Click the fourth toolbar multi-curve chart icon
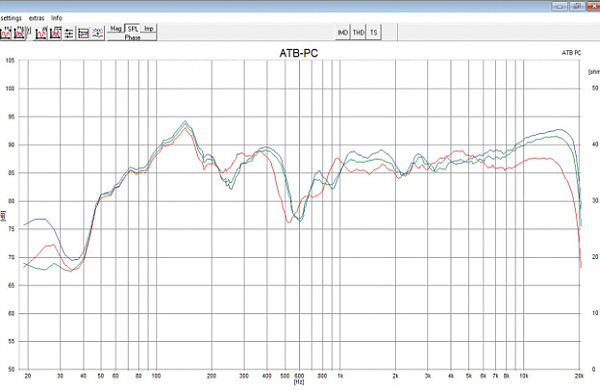The height and width of the screenshot is (390, 600). tap(55, 33)
